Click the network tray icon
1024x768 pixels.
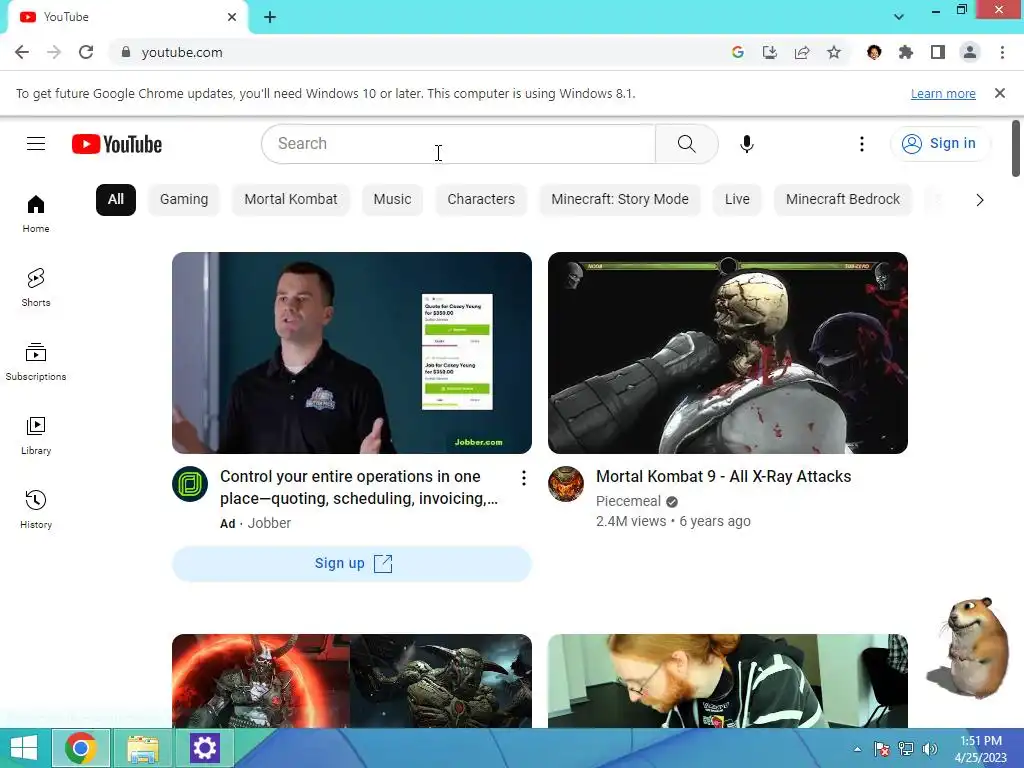(x=906, y=749)
